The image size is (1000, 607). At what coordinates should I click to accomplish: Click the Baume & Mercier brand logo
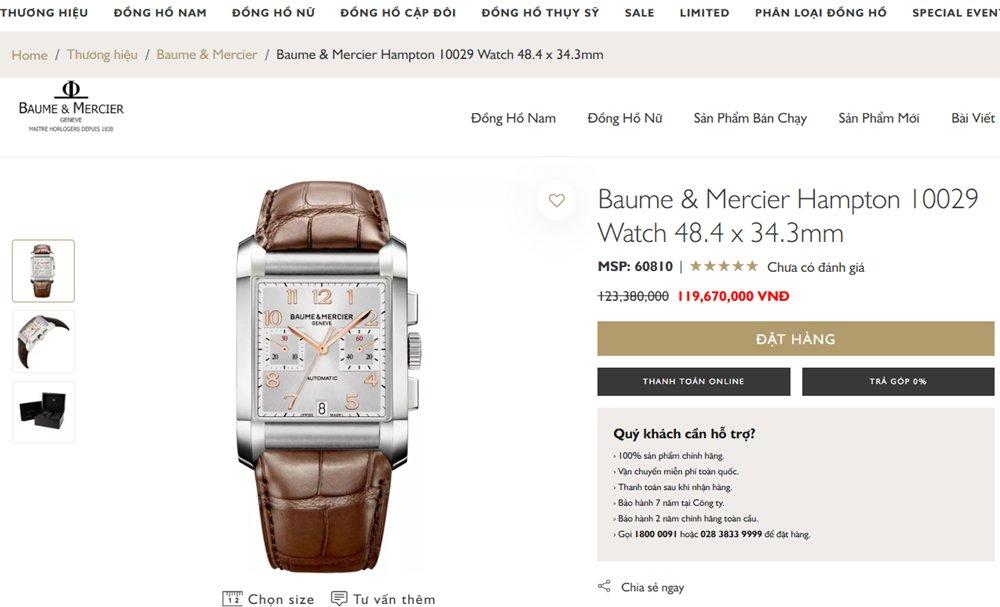[71, 106]
